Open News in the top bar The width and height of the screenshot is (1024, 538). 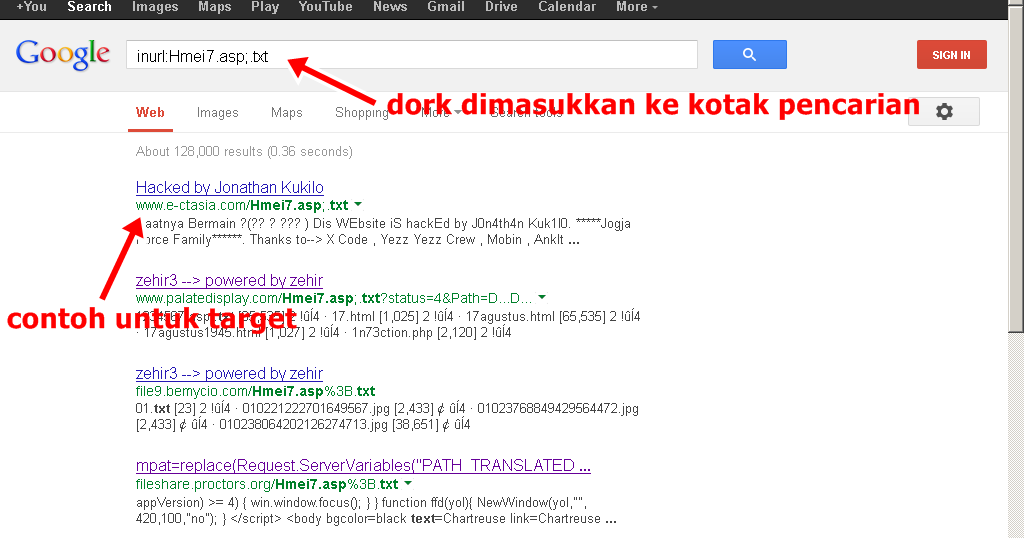tap(390, 7)
